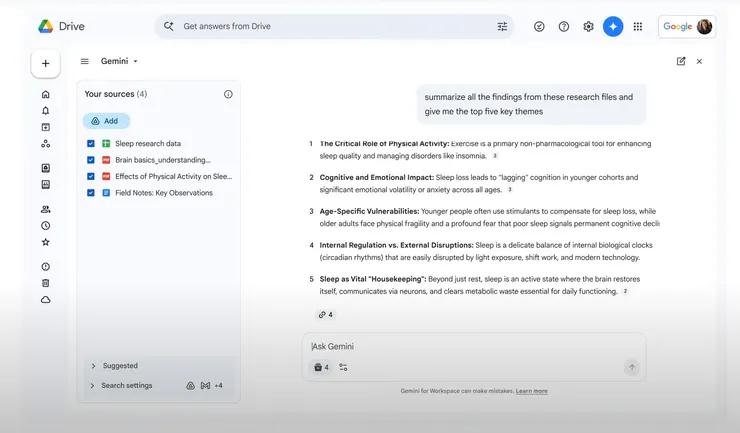Open Trash bin icon in sidebar
The height and width of the screenshot is (433, 740).
click(x=46, y=283)
